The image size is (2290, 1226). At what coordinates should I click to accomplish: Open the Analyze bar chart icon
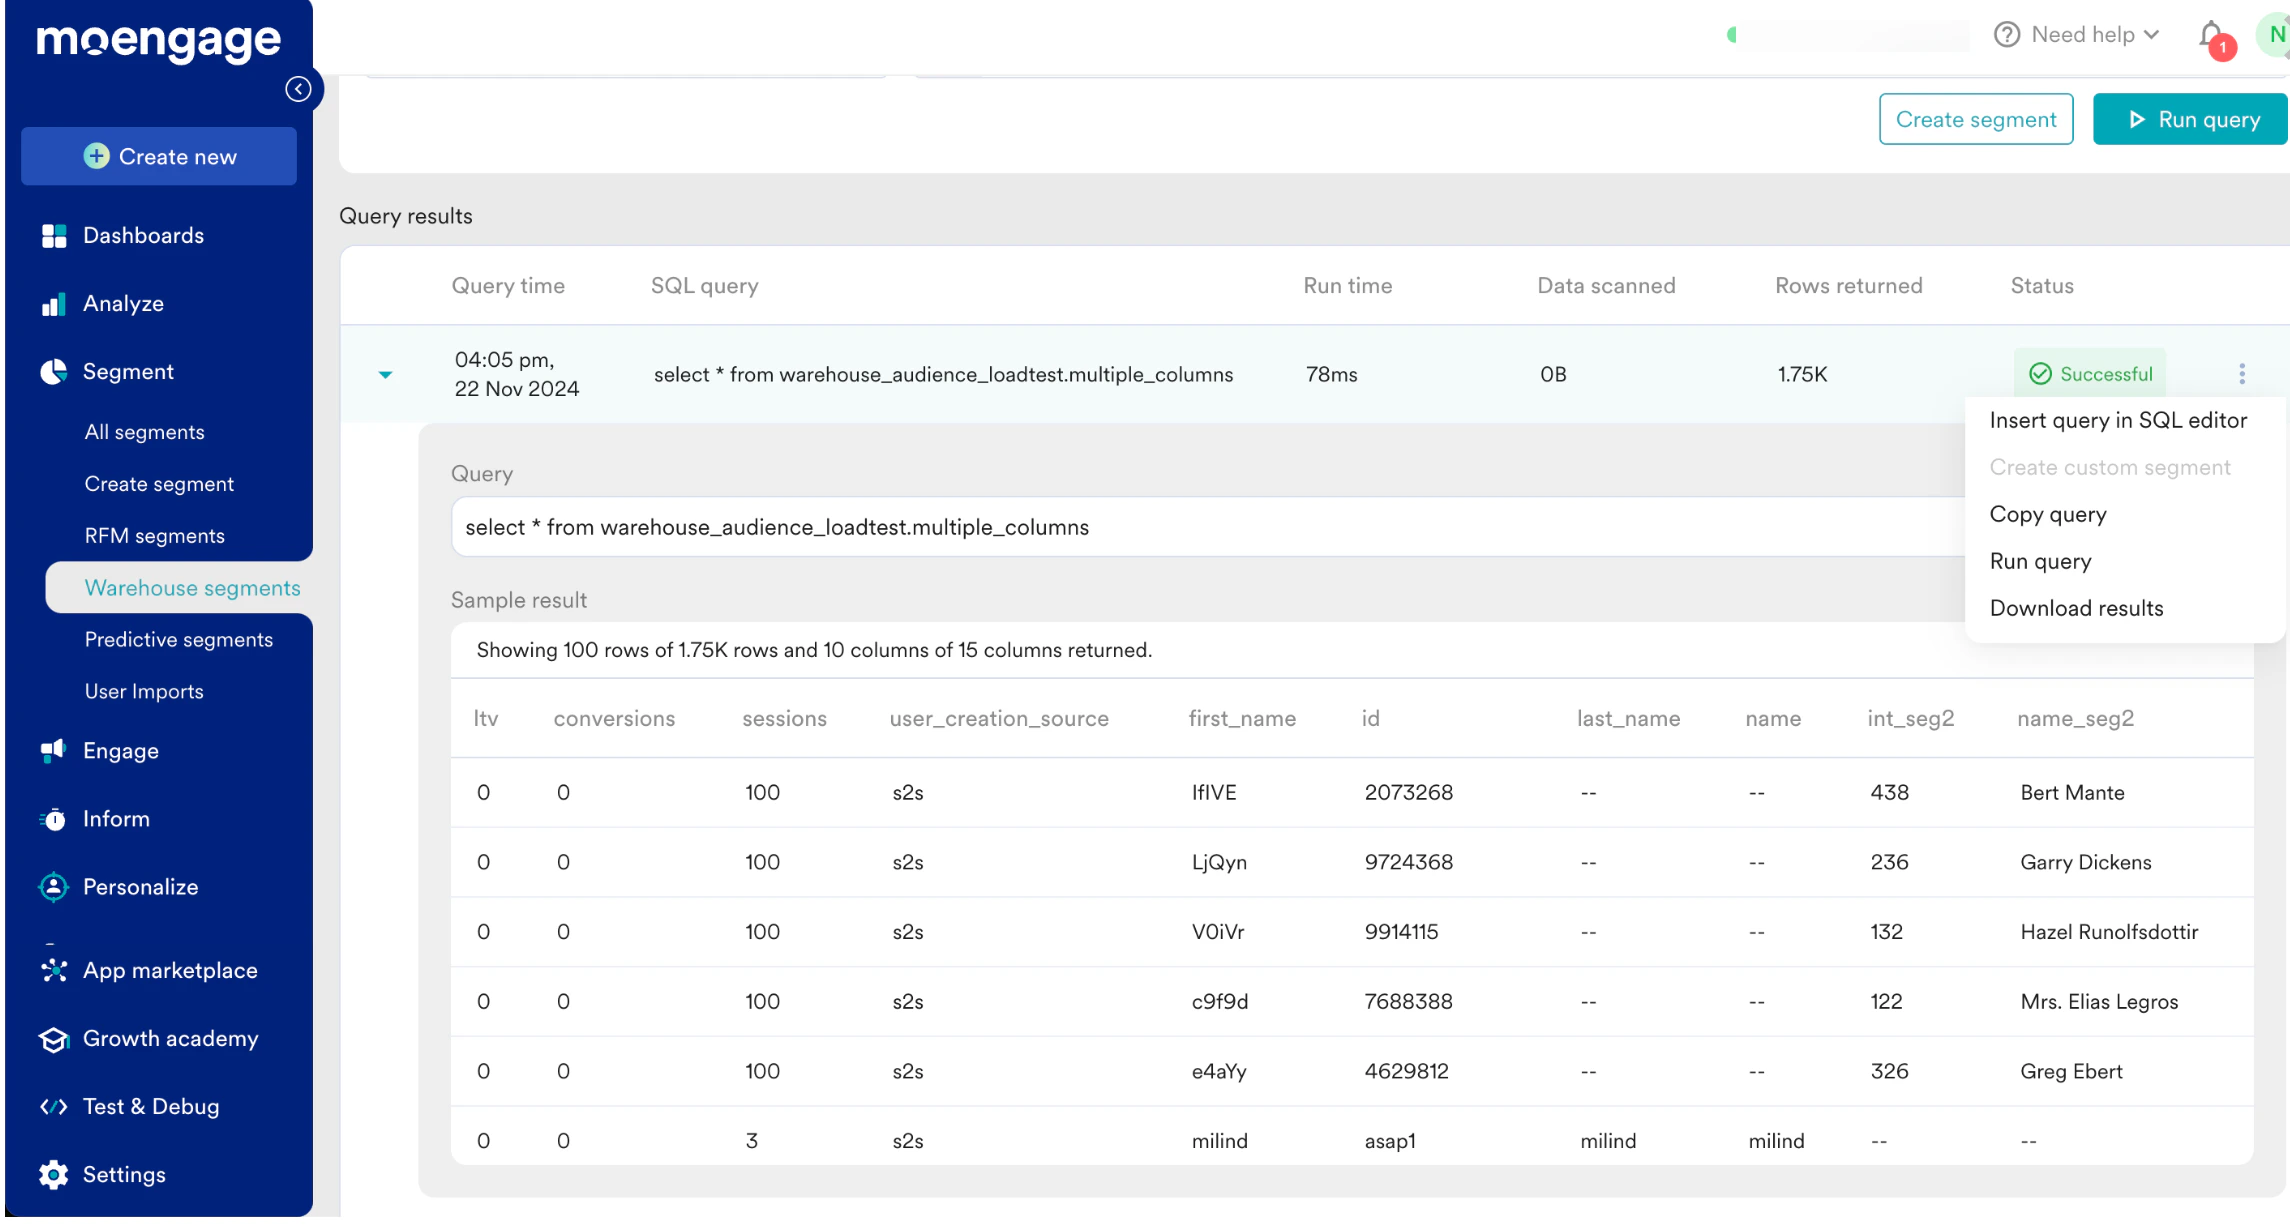(x=54, y=304)
